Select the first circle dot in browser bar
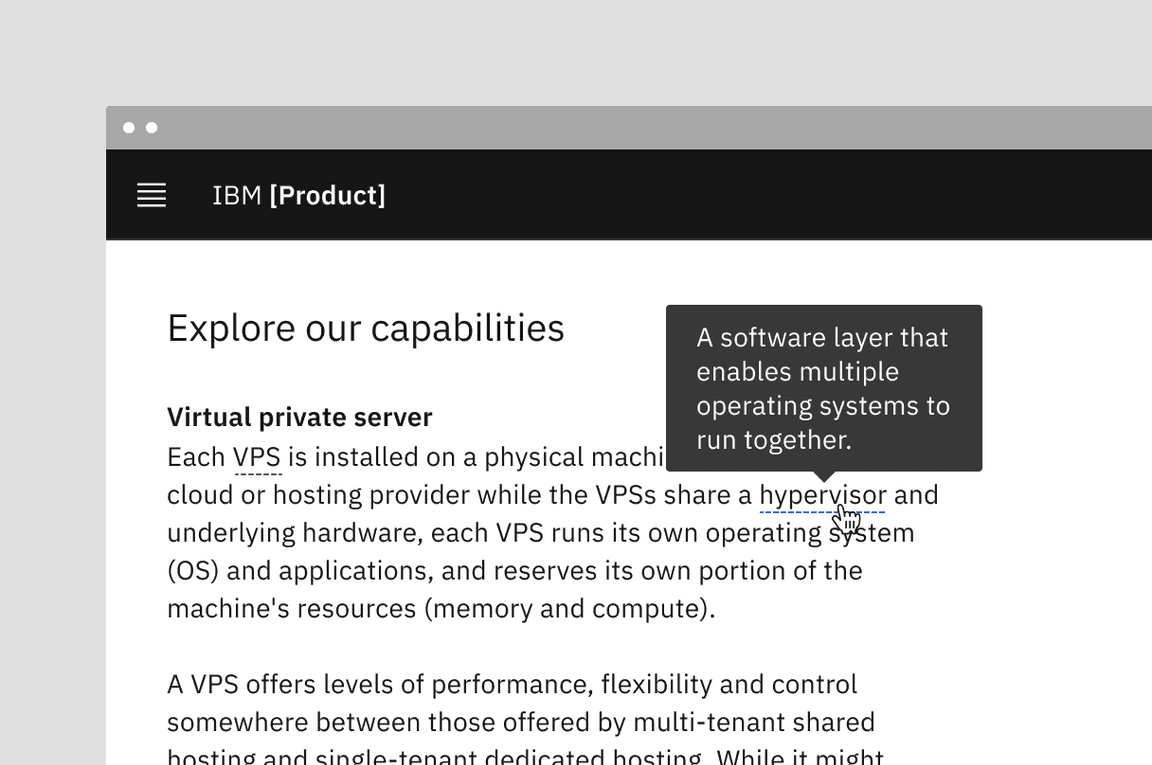This screenshot has height=765, width=1152. (x=129, y=127)
